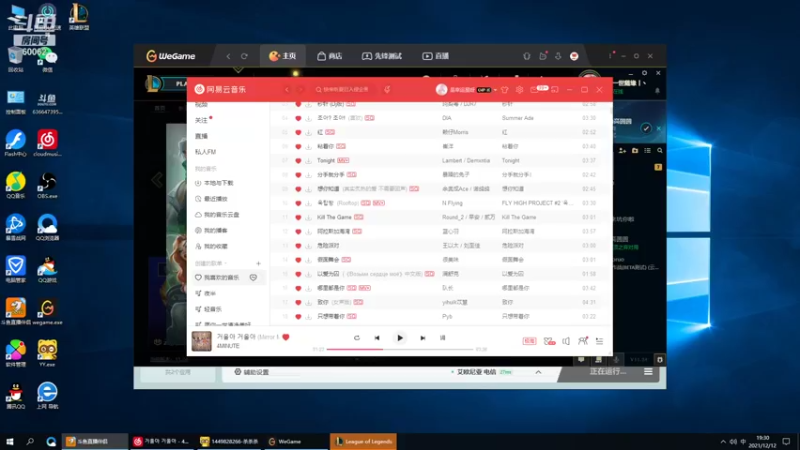
Task: Click refresh icon in WeGame title bar
Action: (x=244, y=56)
